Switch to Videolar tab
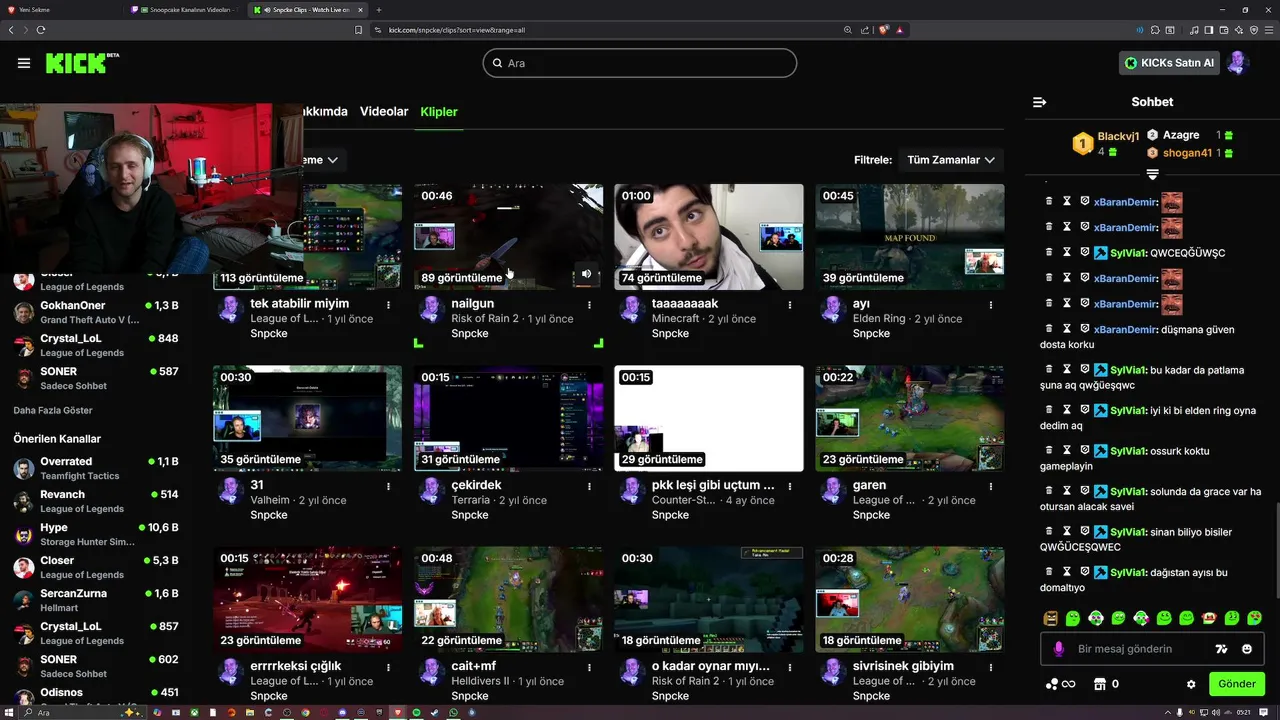 384,112
